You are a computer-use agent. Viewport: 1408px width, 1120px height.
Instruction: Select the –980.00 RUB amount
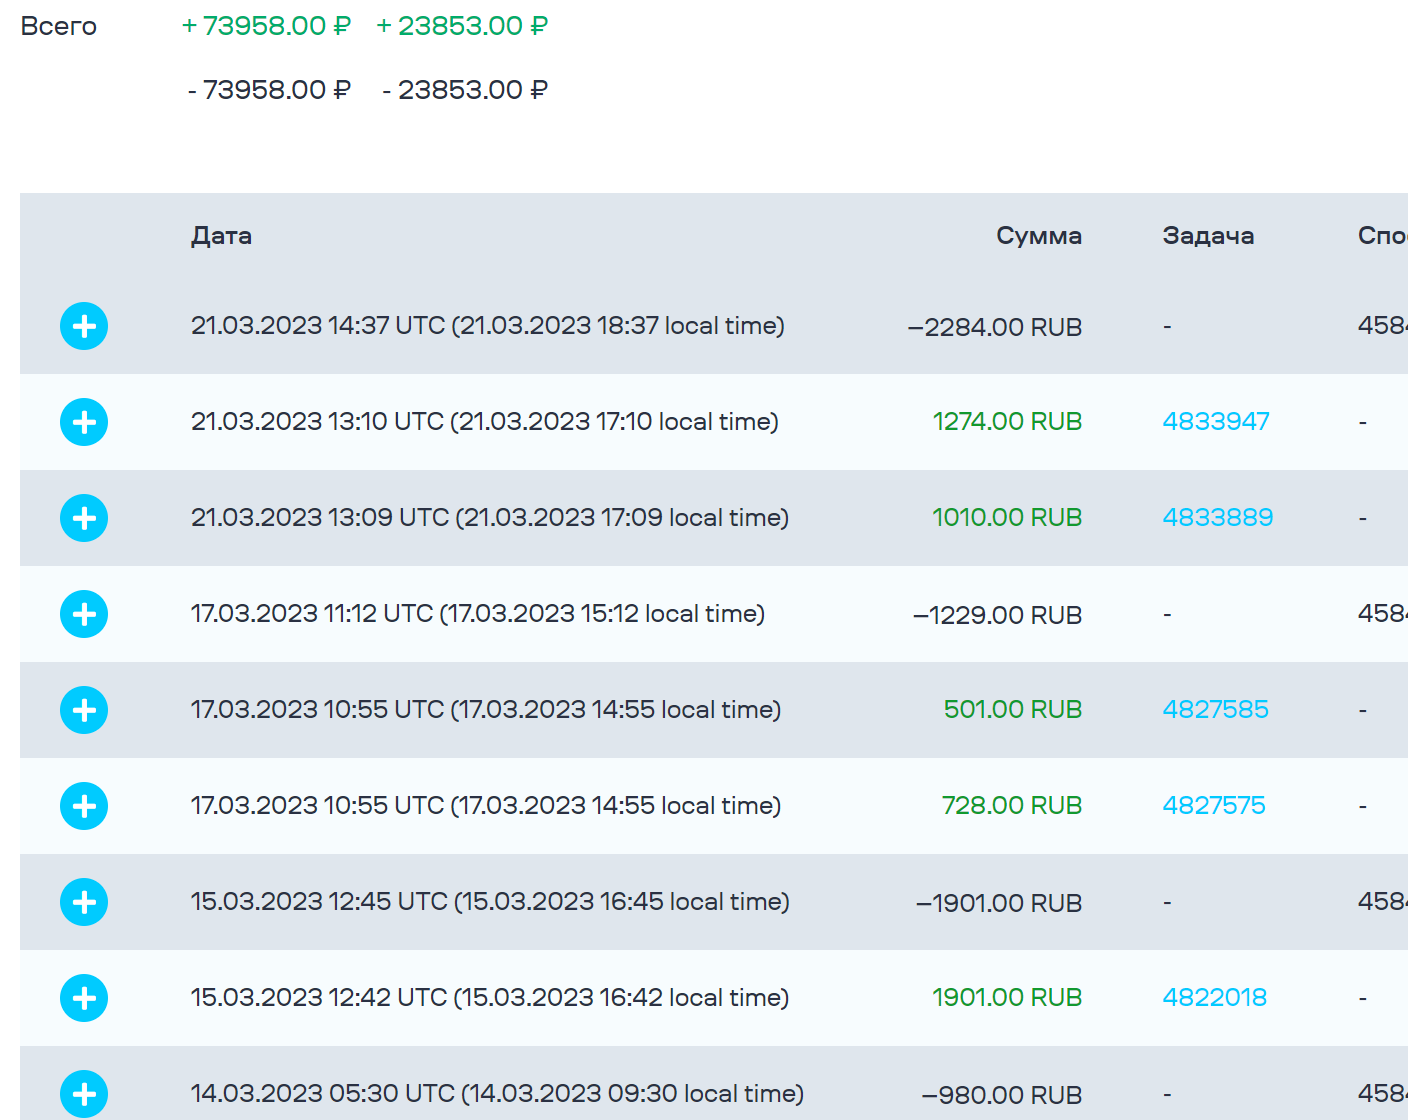[1002, 1095]
